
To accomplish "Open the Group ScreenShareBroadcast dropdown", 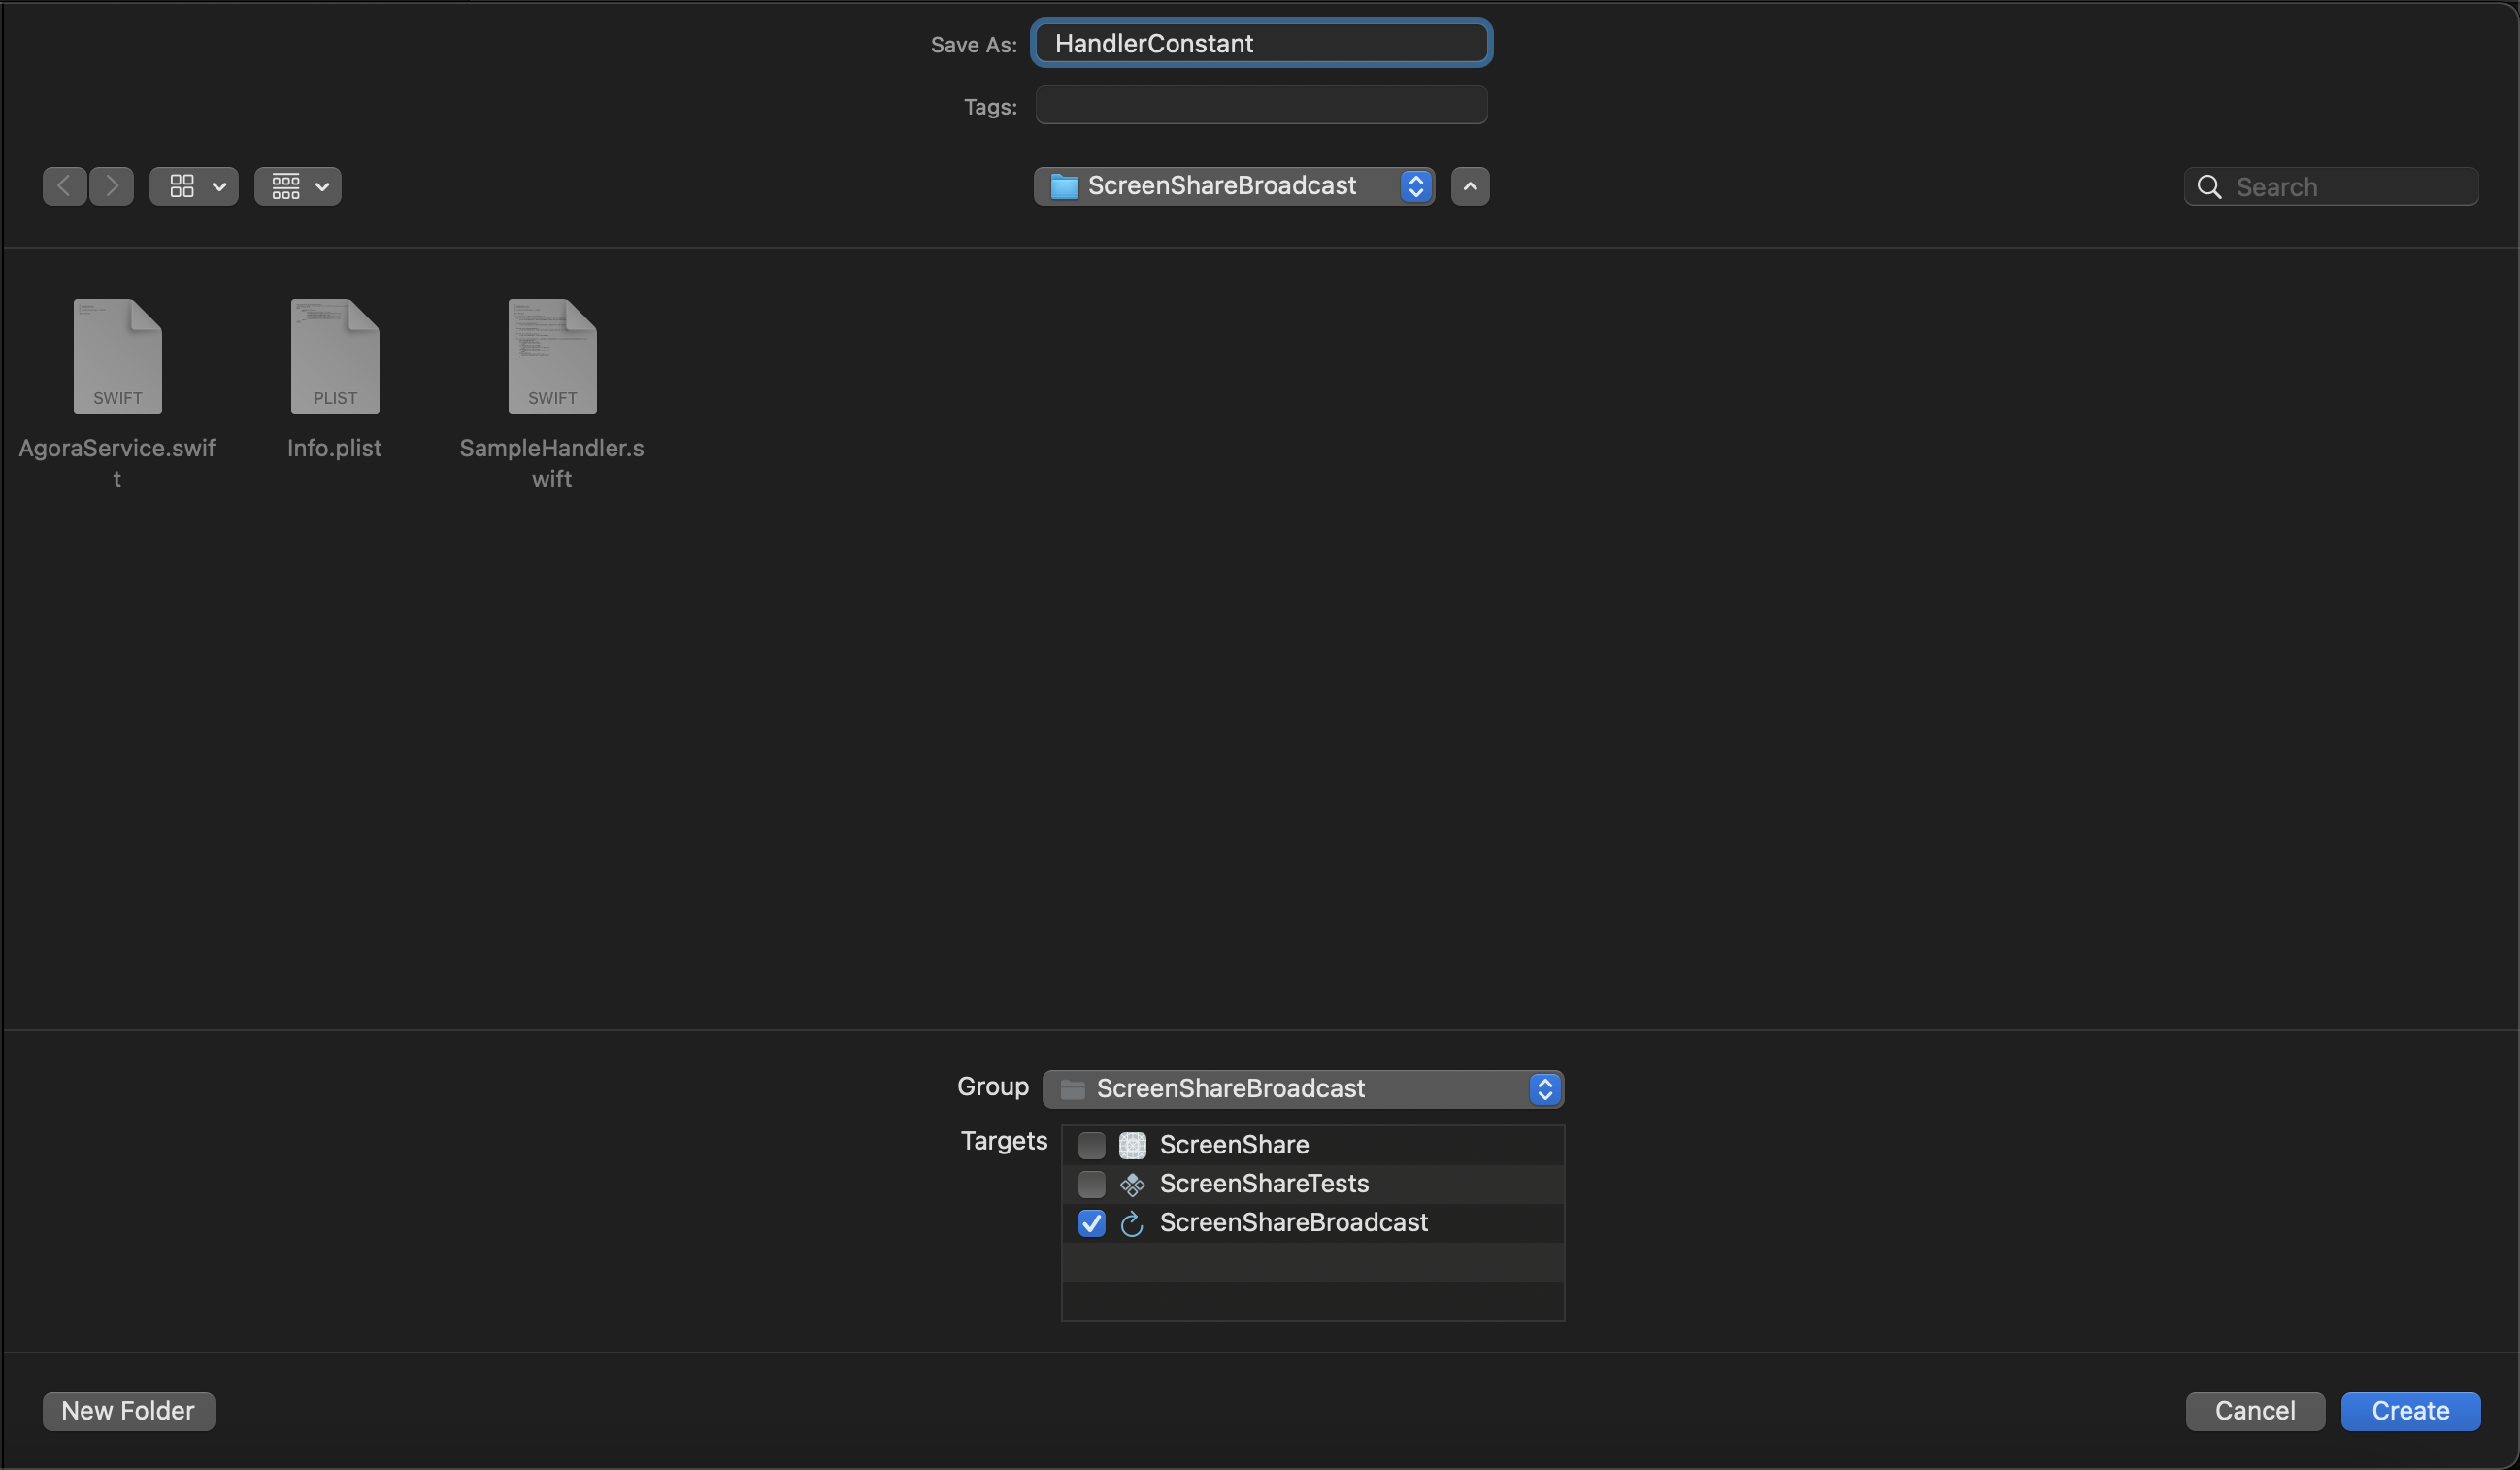I will pyautogui.click(x=1303, y=1089).
